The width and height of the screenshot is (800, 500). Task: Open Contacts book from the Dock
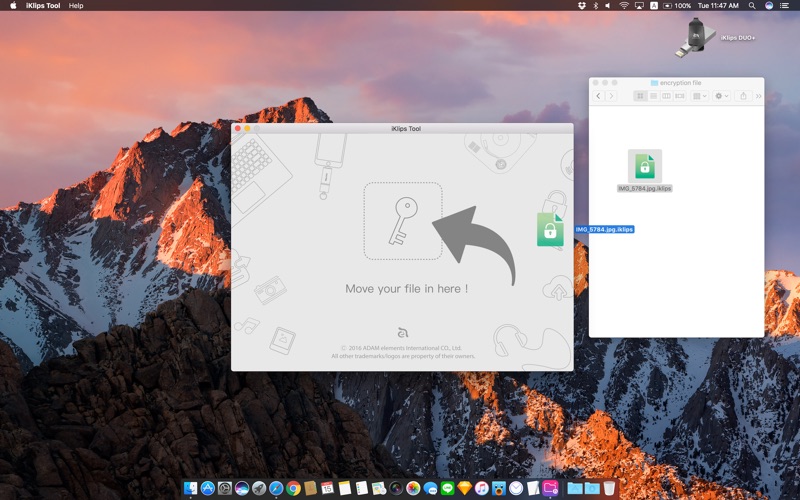[310, 488]
